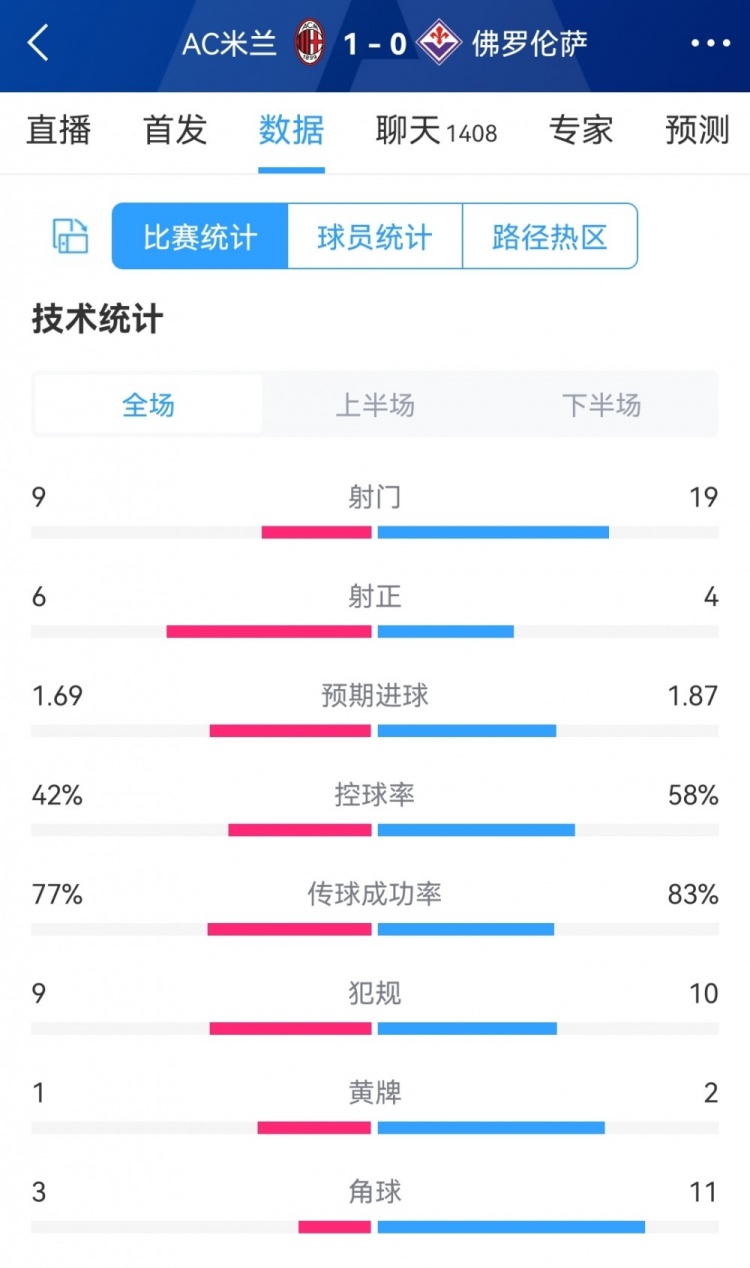Viewport: 750px width, 1268px height.
Task: Open the 首发 lineup tab
Action: pos(174,131)
